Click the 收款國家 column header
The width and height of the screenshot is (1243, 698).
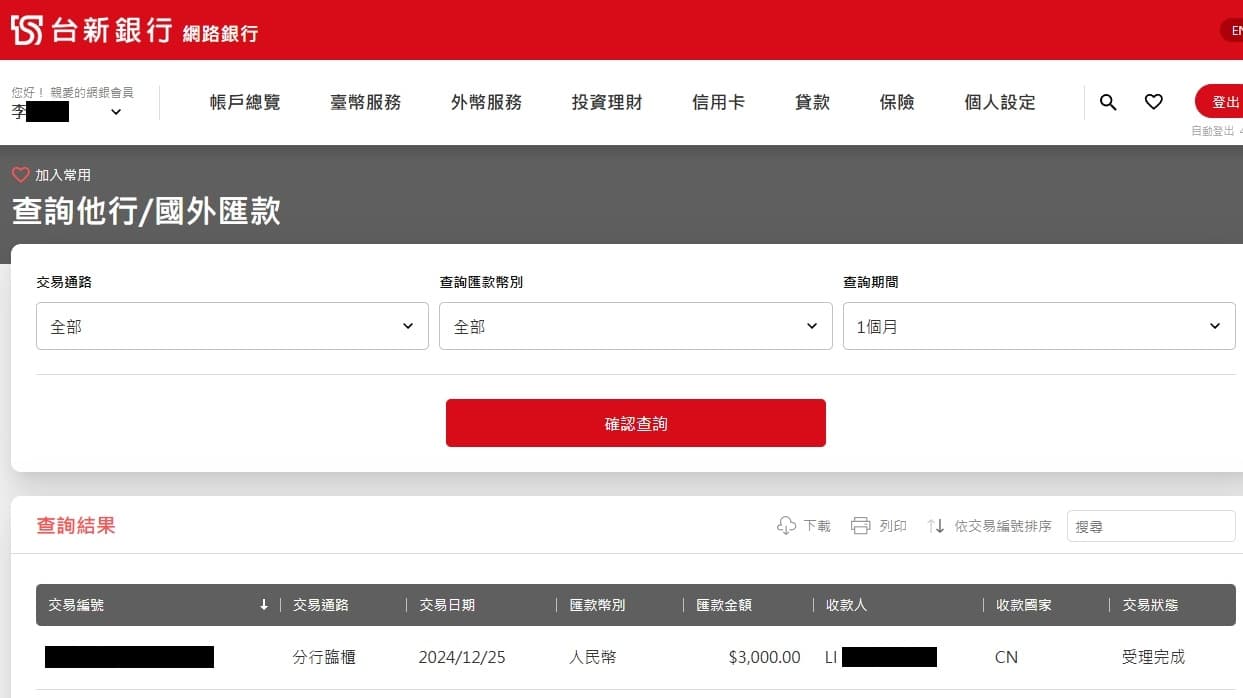coord(1024,605)
